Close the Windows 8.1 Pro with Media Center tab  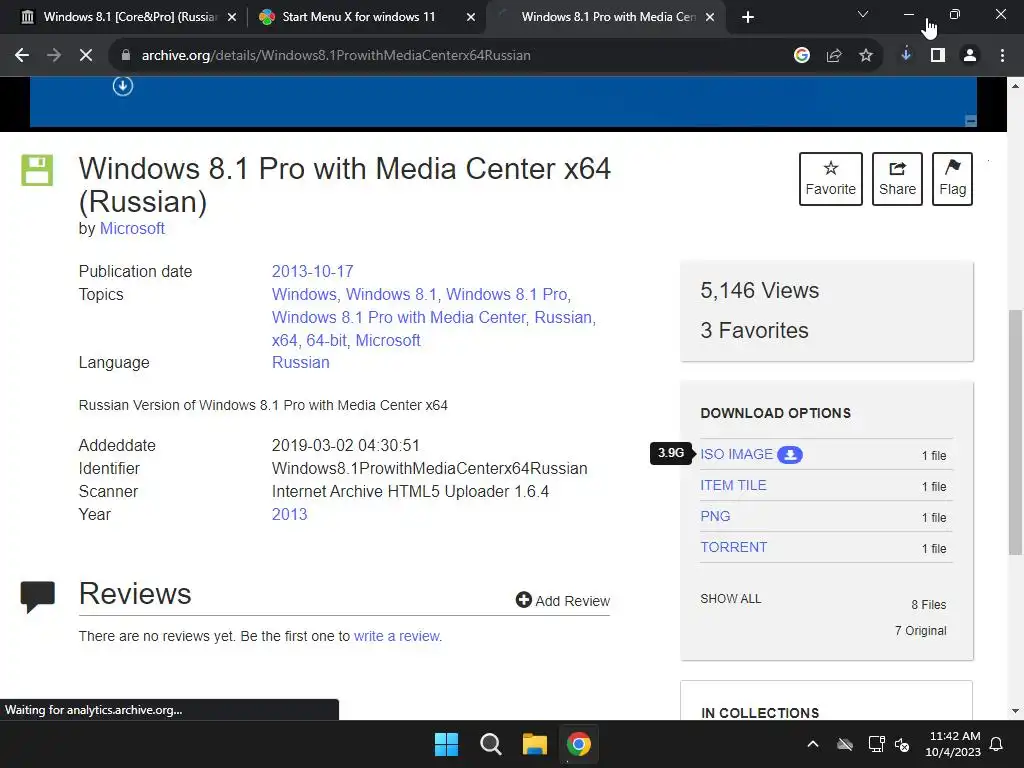tap(711, 17)
